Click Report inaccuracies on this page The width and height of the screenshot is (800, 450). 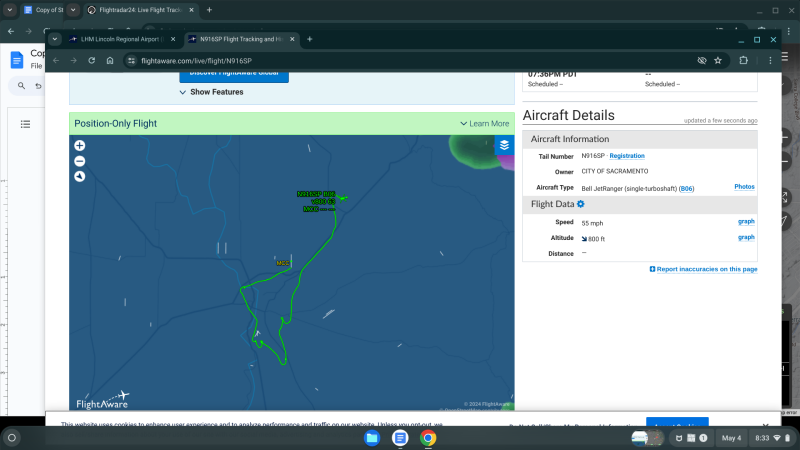703,269
